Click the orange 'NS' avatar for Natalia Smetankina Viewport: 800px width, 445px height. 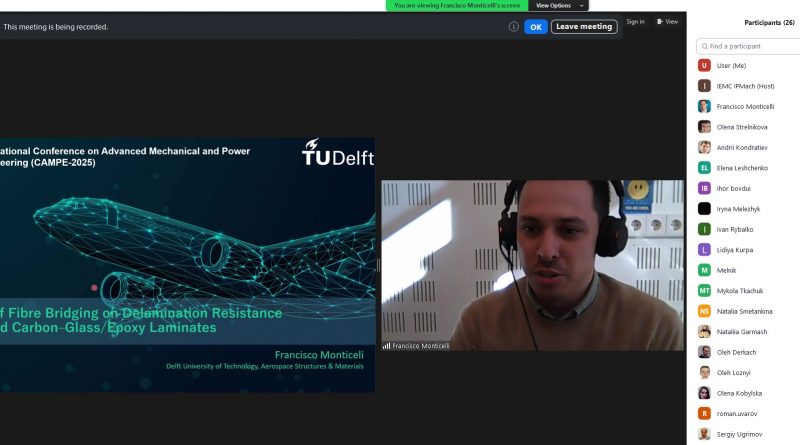tap(704, 311)
